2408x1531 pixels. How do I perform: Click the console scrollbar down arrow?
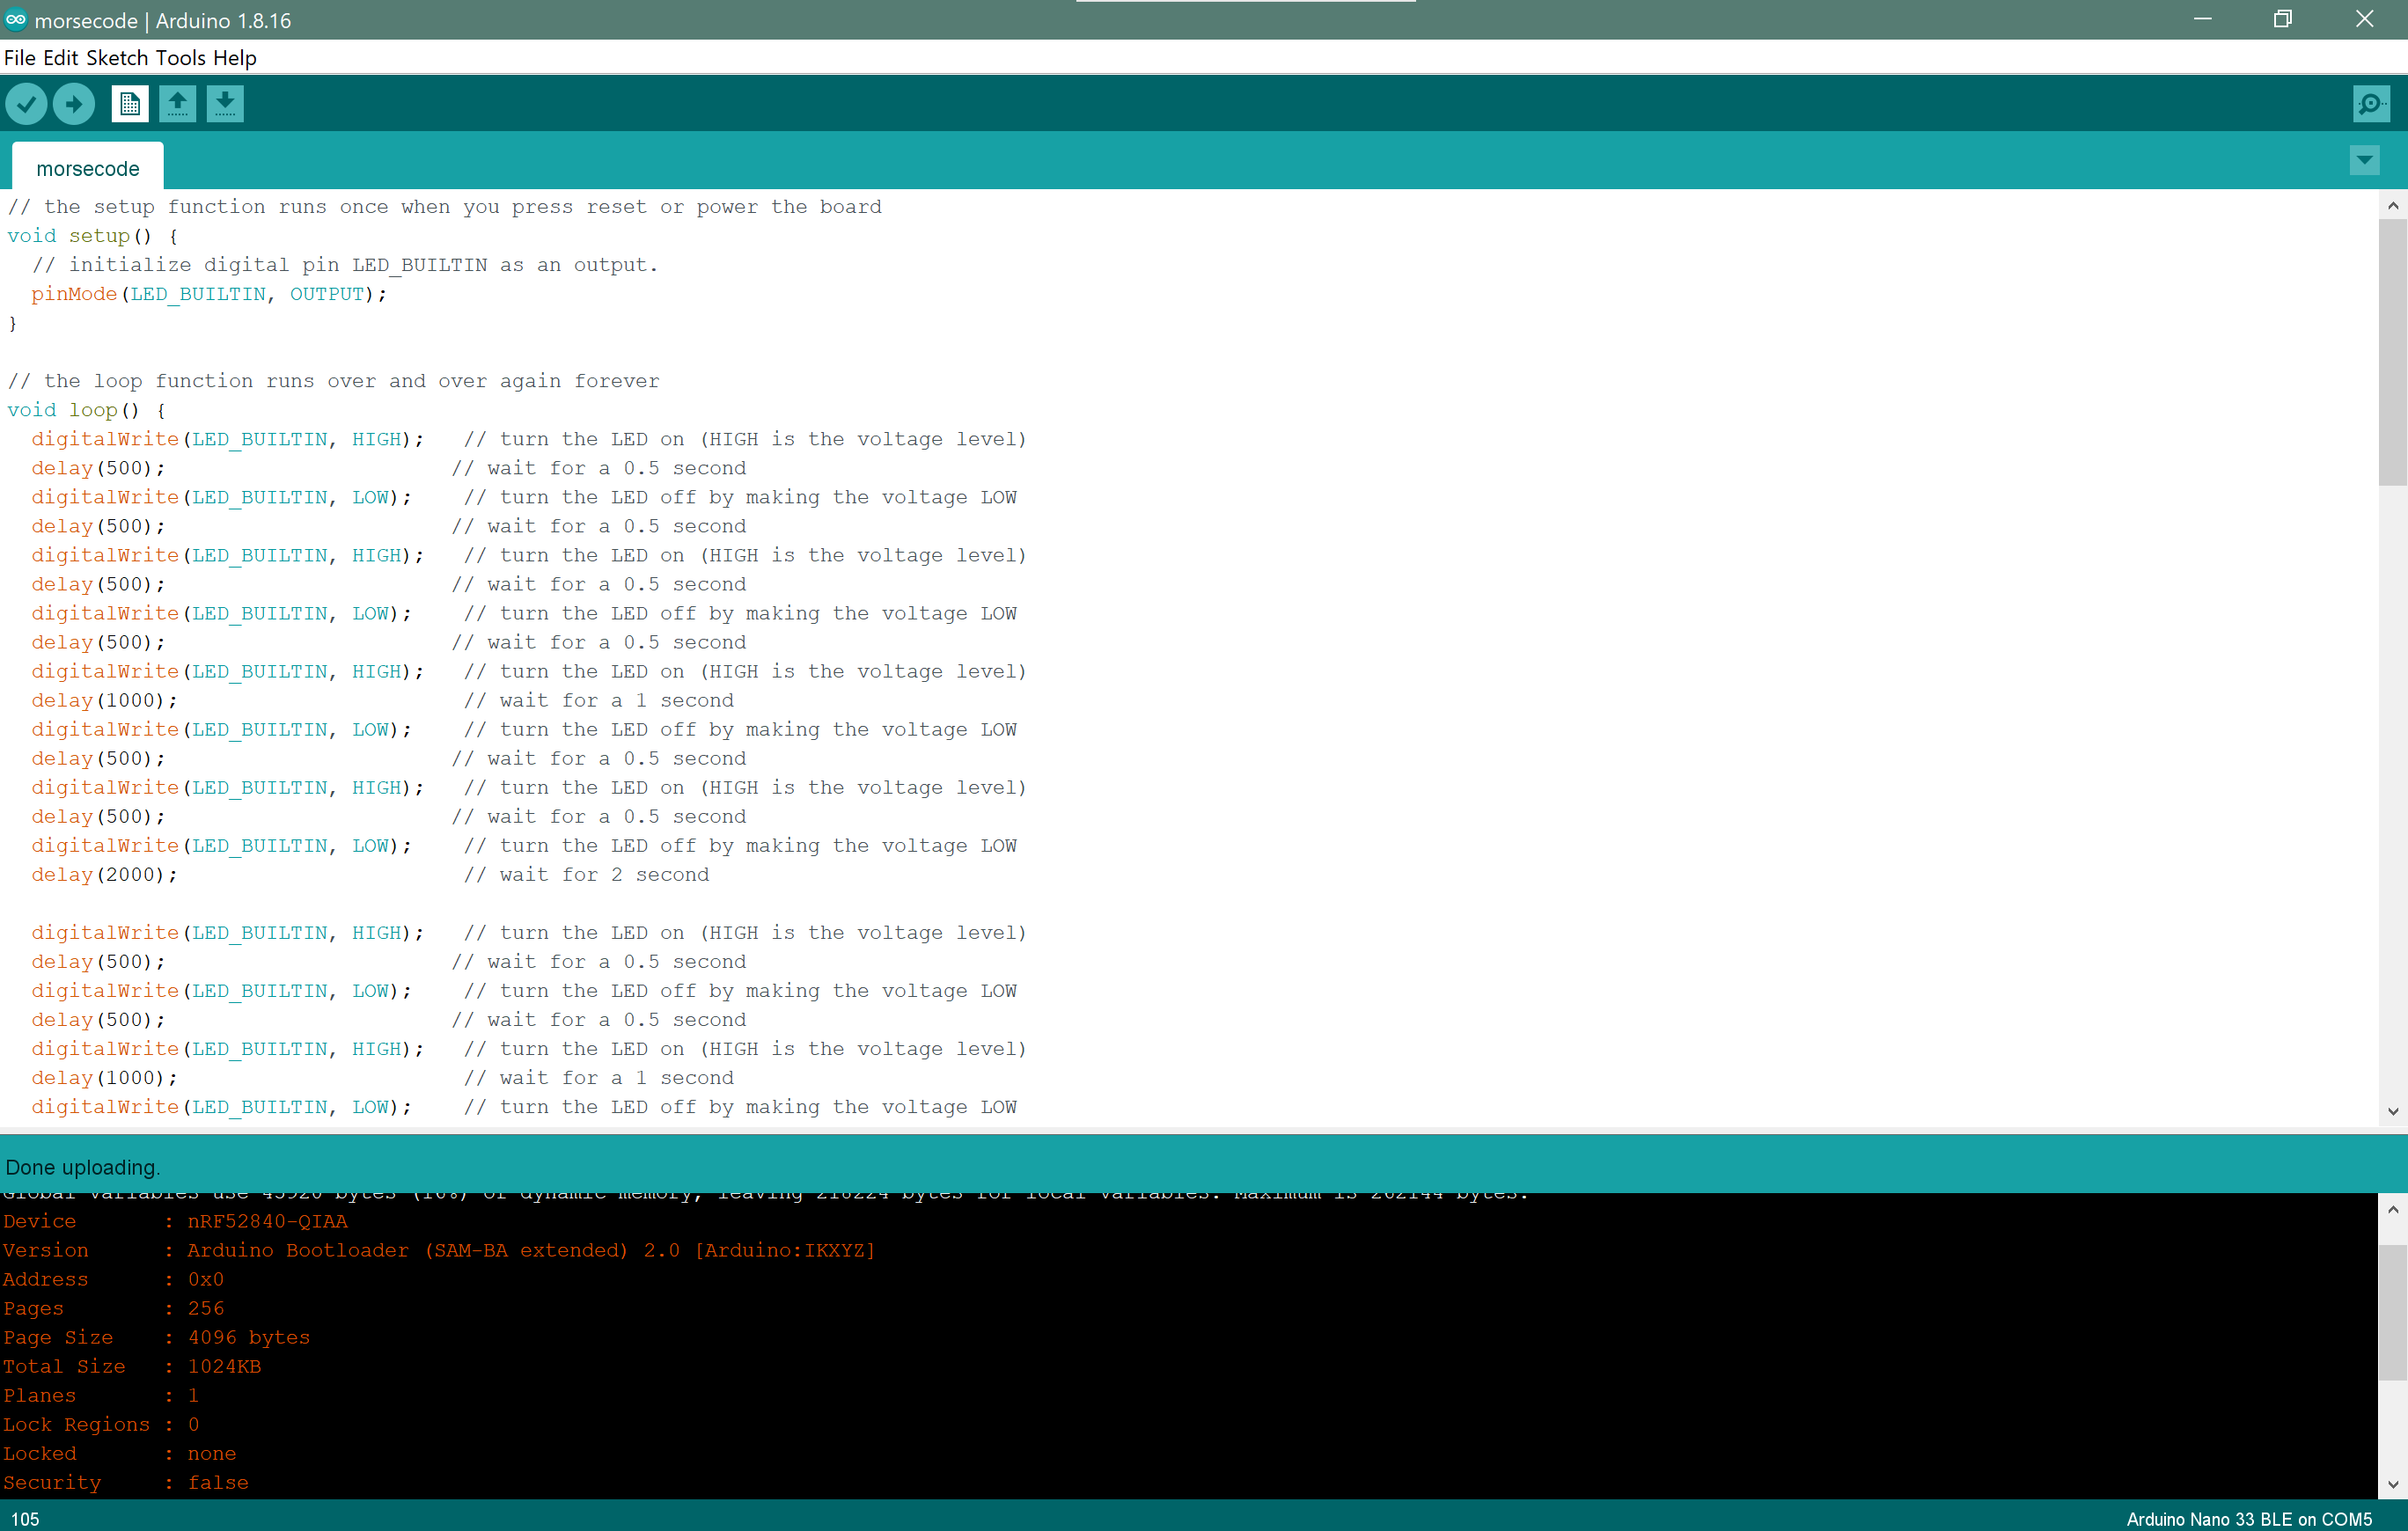point(2392,1485)
